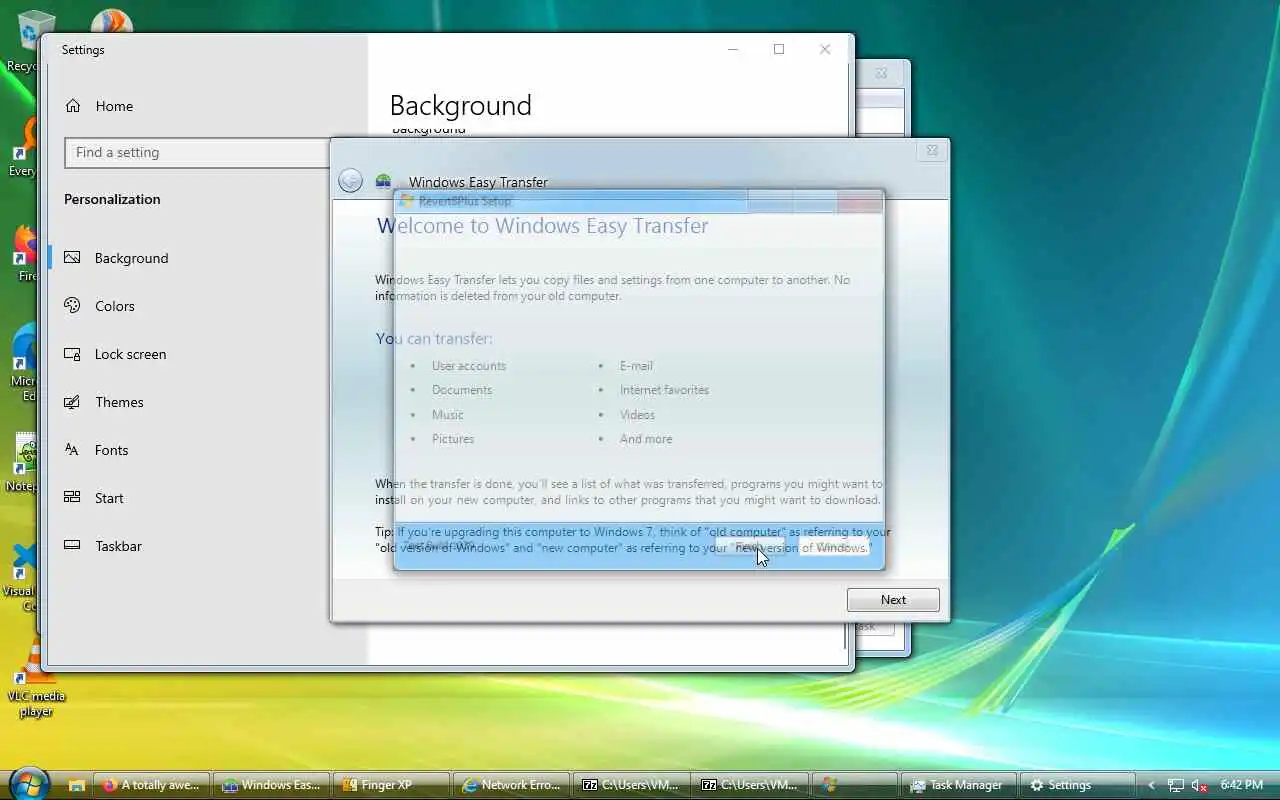Close the Settings window
The height and width of the screenshot is (800, 1280).
click(825, 49)
